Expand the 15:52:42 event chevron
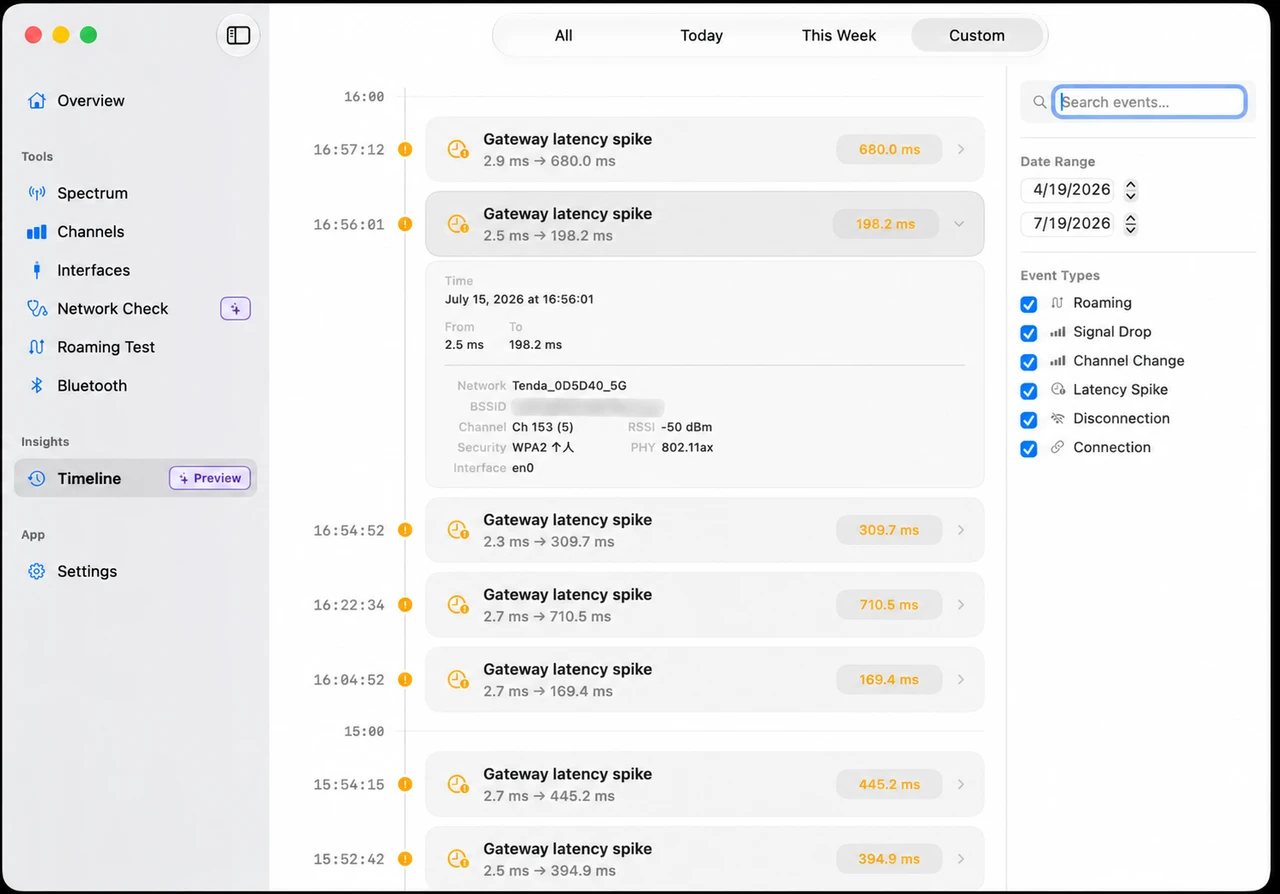 tap(961, 859)
